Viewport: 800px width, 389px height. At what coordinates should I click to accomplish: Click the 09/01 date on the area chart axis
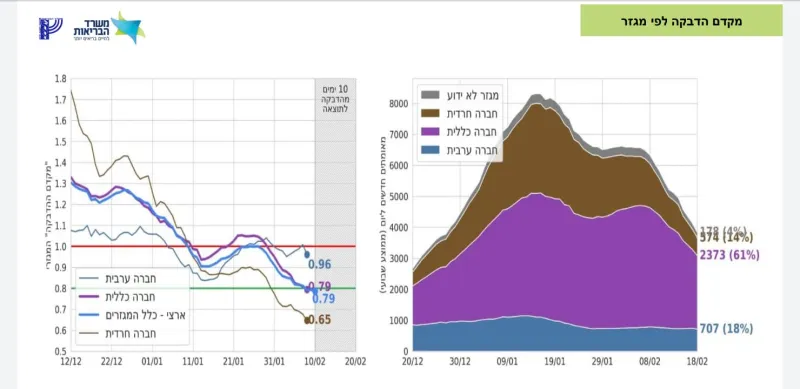[507, 362]
